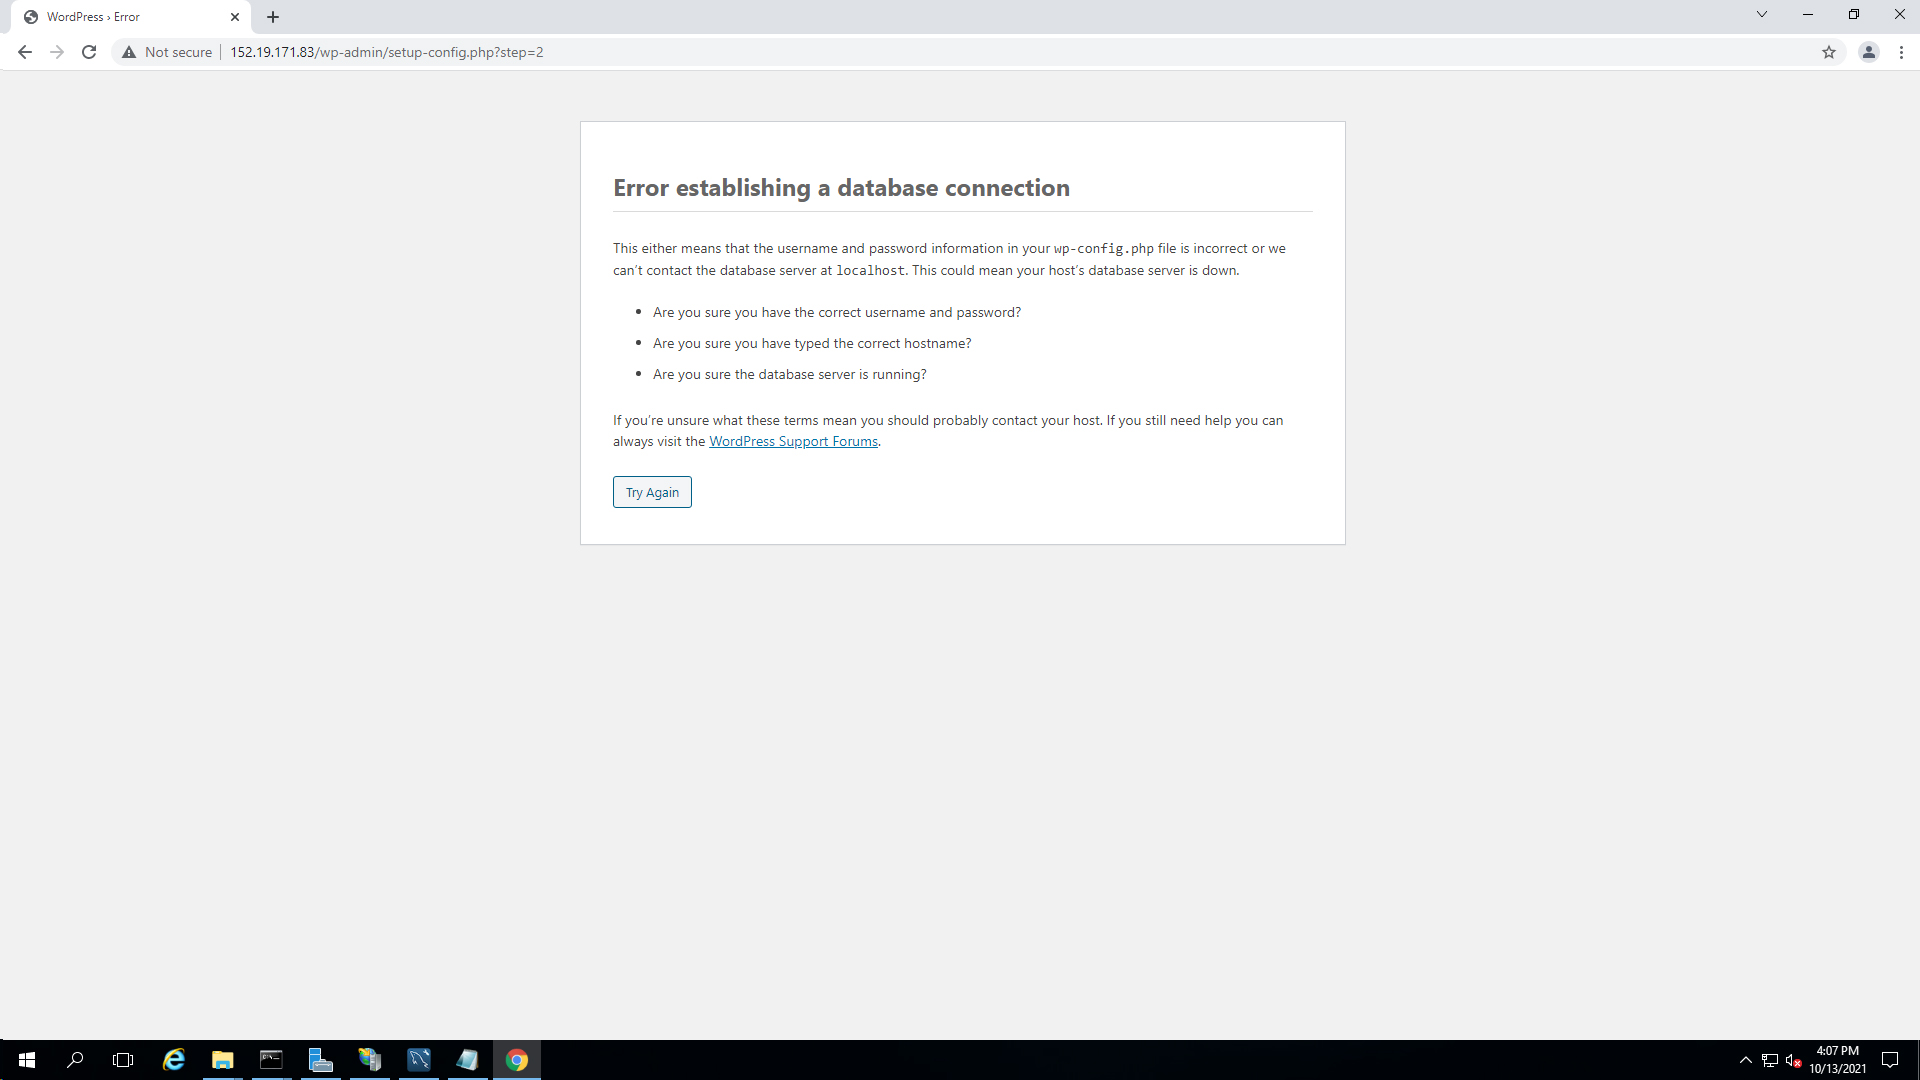
Task: Open the server manager app on the taskbar
Action: 320,1059
